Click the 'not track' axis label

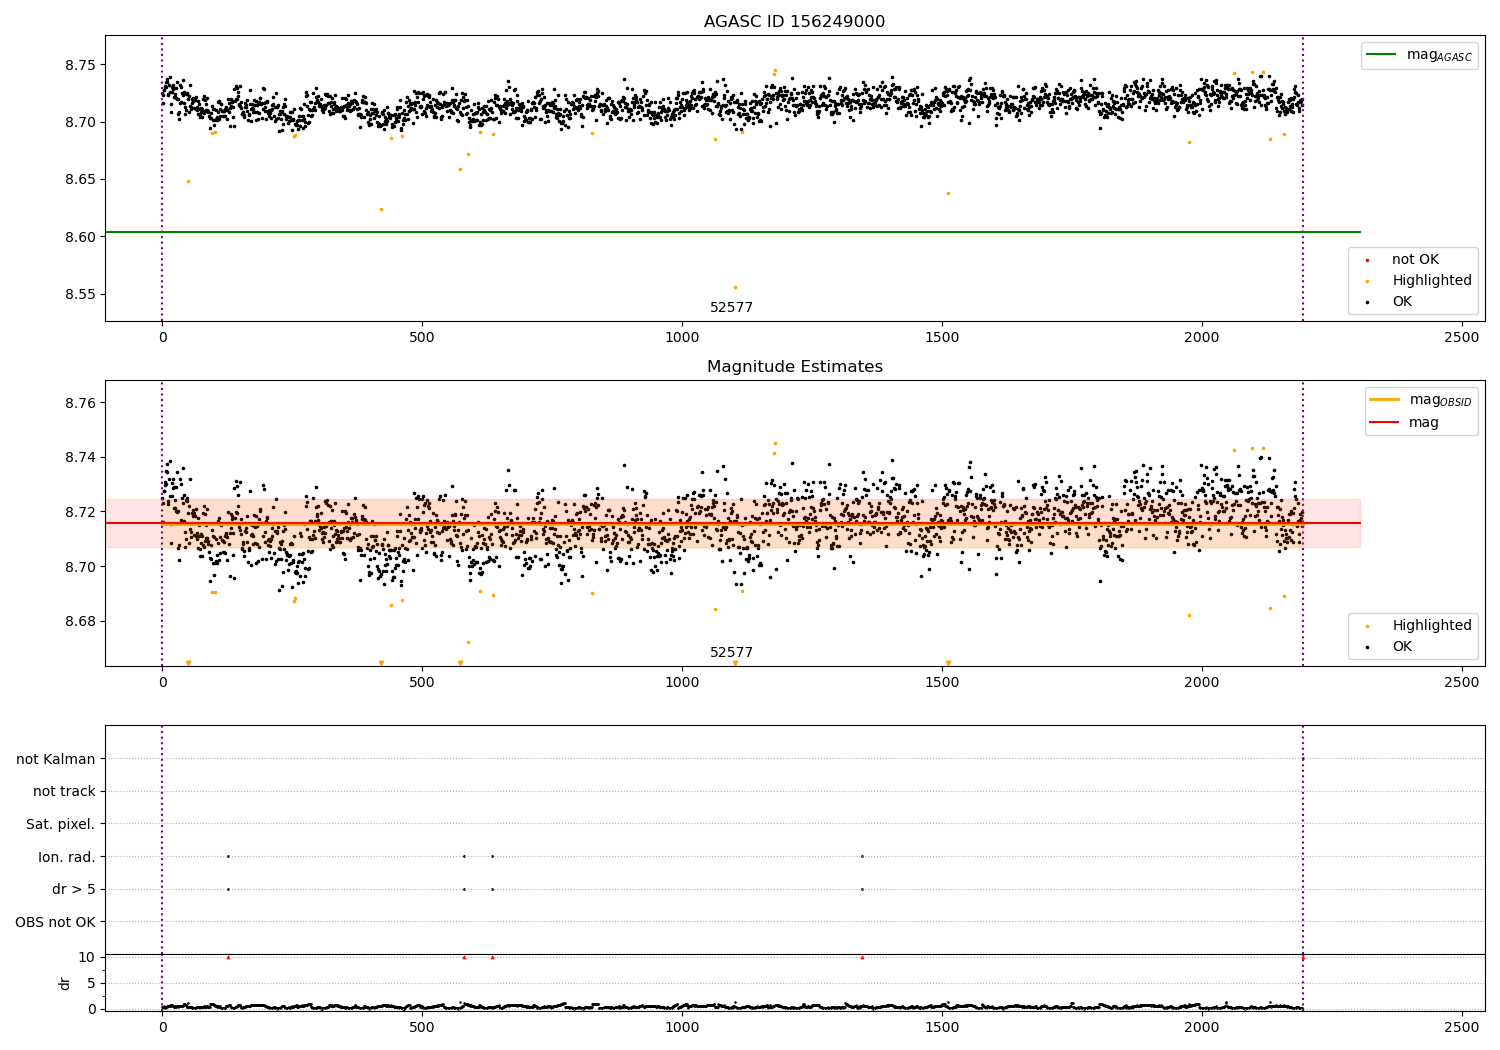point(64,792)
